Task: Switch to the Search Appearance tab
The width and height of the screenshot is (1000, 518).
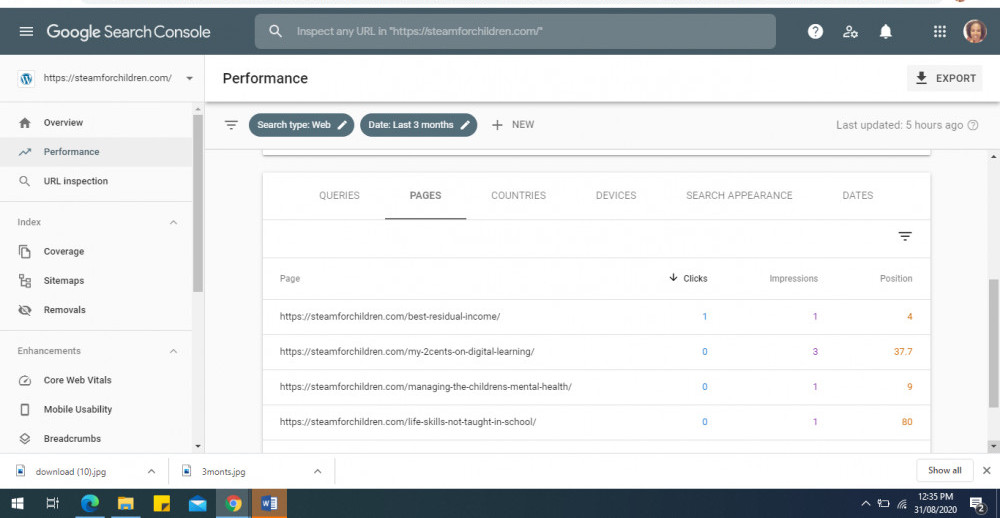Action: pos(739,195)
